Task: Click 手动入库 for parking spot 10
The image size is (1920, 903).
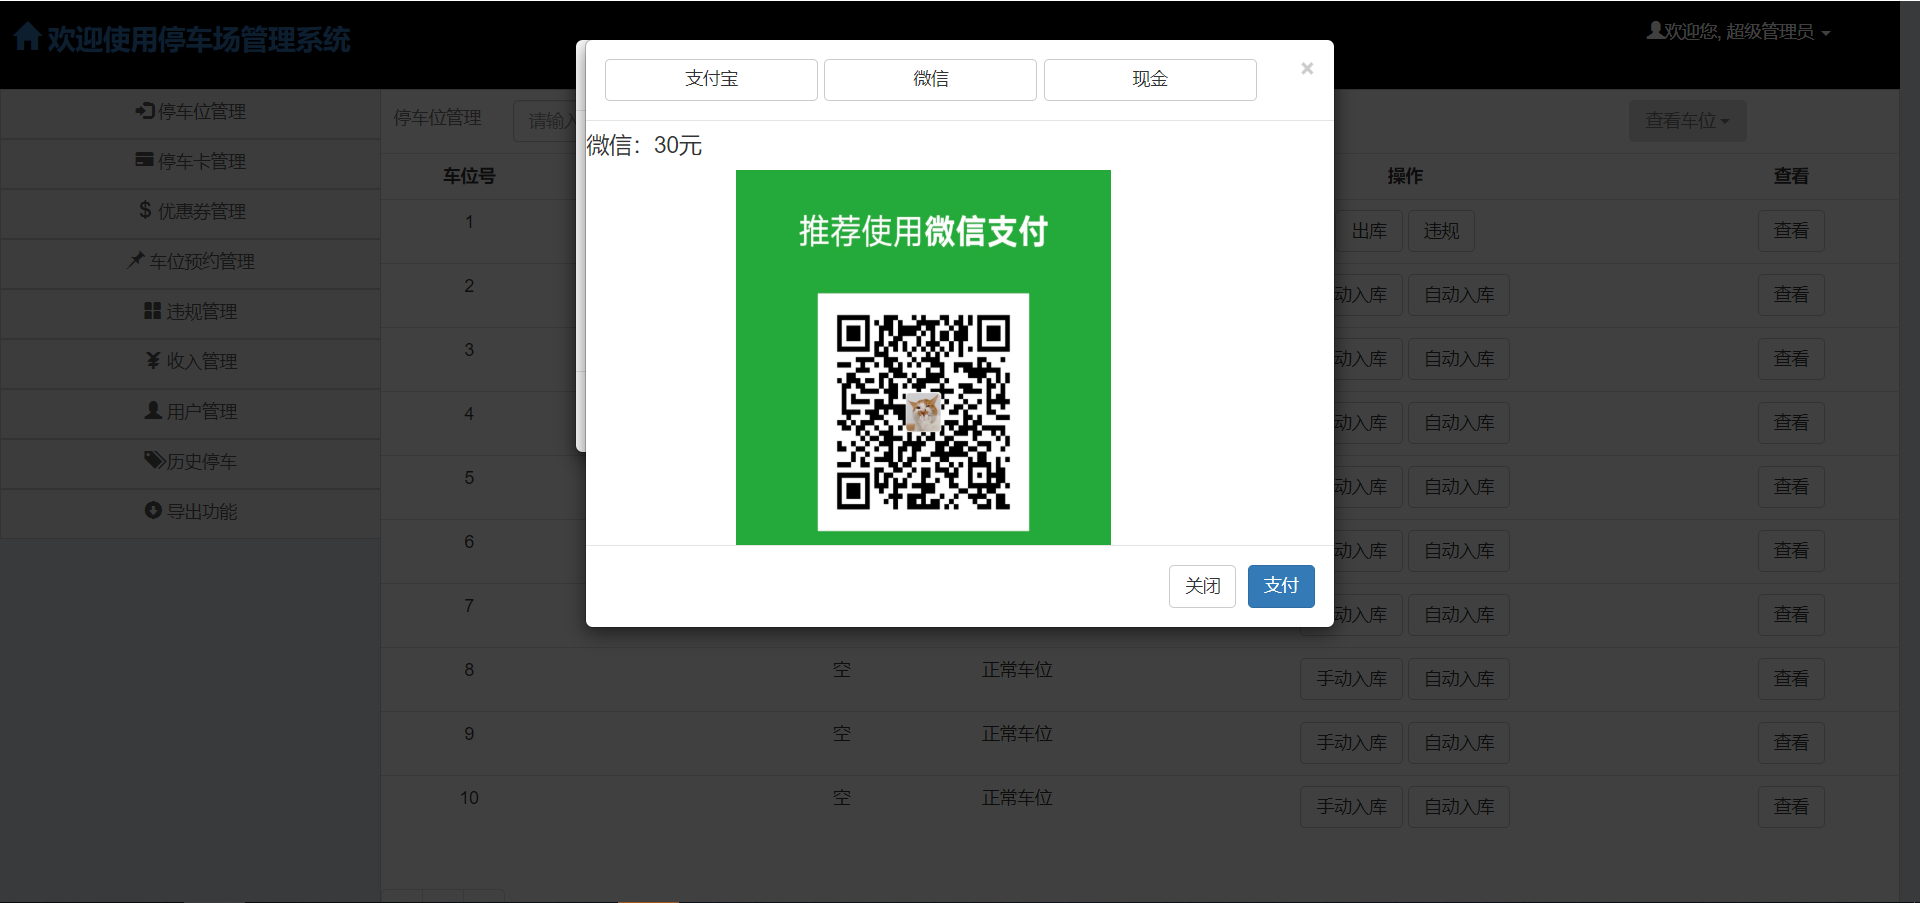Action: click(1351, 807)
